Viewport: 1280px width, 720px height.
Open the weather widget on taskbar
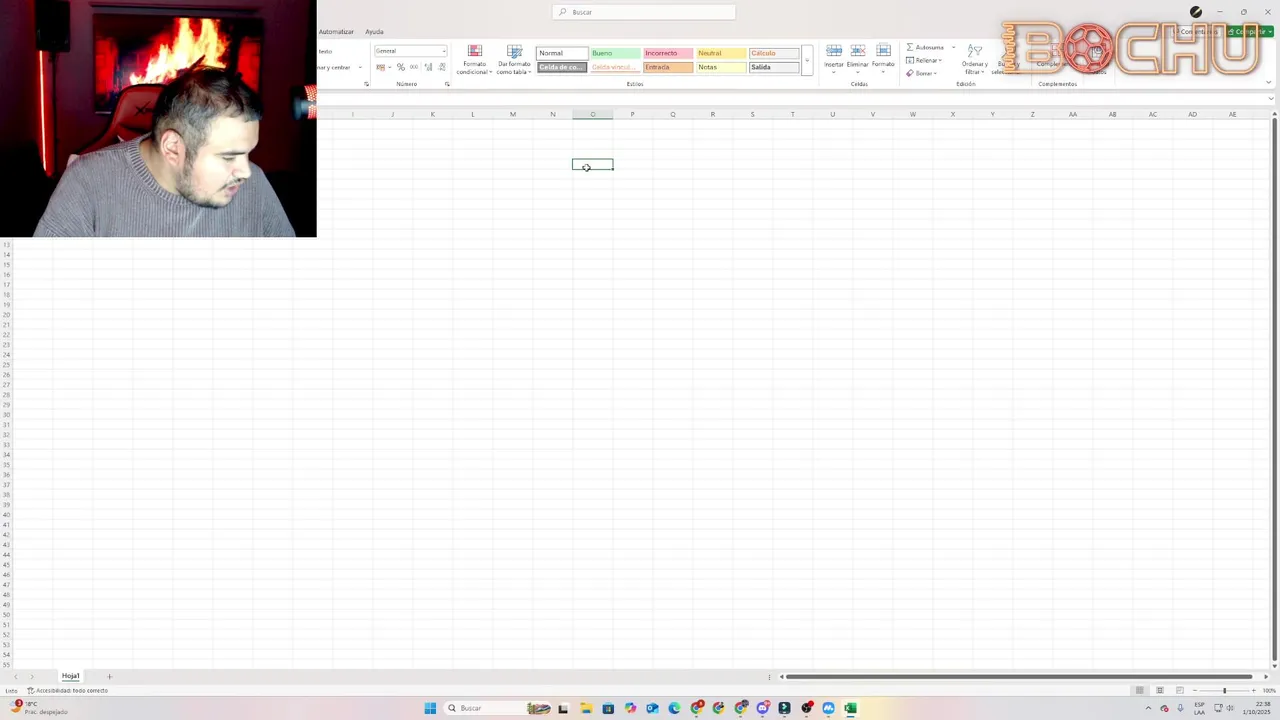click(39, 708)
